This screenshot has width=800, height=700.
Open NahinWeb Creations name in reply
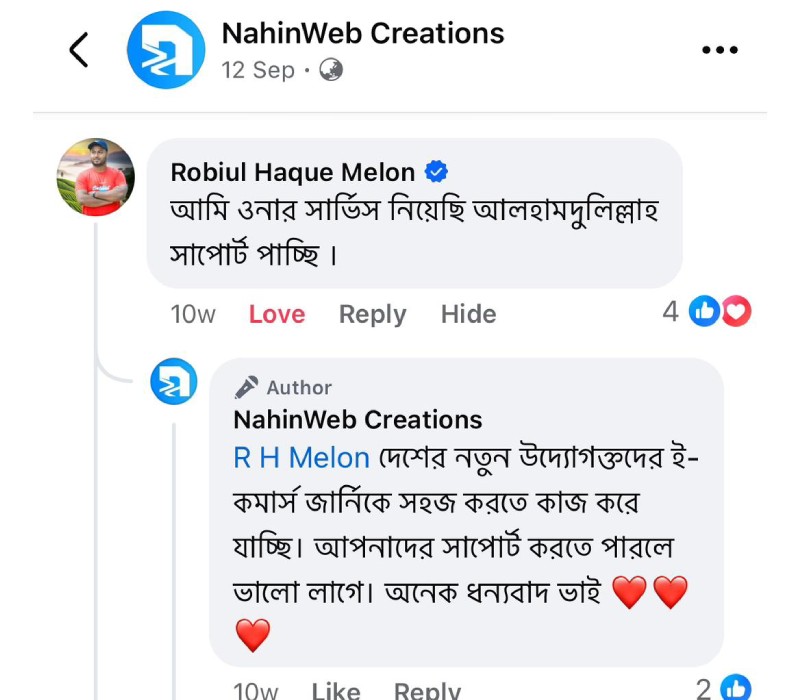coord(358,419)
